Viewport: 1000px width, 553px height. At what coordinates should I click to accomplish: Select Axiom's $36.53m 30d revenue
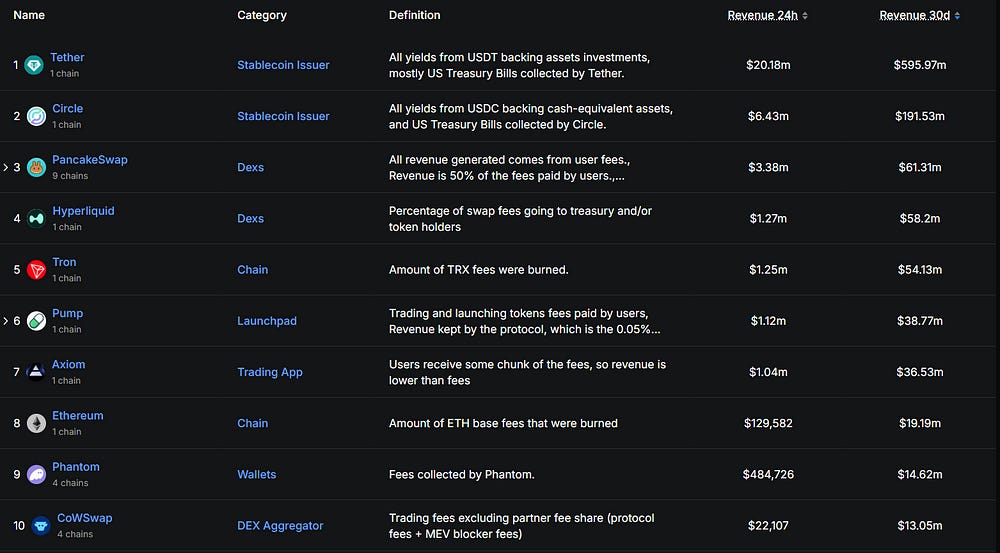coord(920,372)
